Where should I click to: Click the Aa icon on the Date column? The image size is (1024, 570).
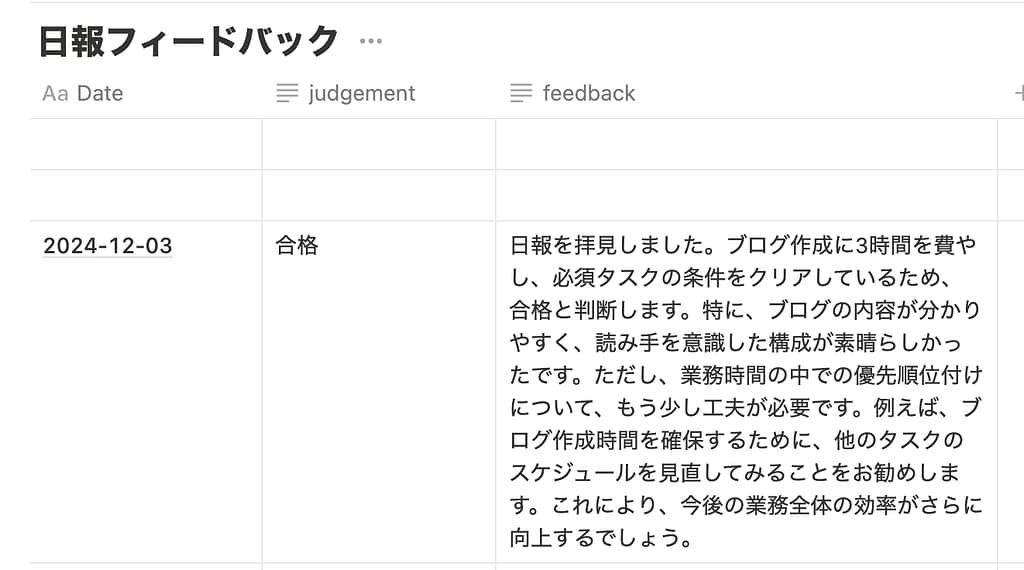coord(55,94)
